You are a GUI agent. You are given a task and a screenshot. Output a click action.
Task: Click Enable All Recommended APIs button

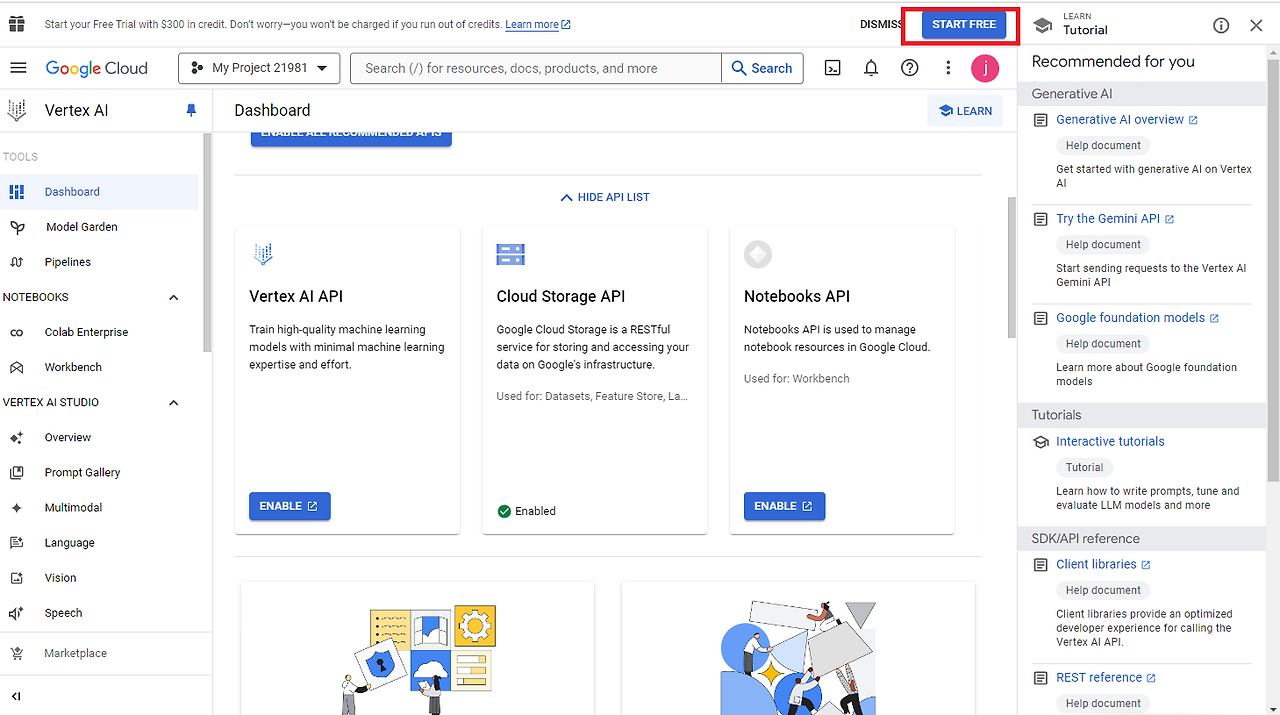351,137
